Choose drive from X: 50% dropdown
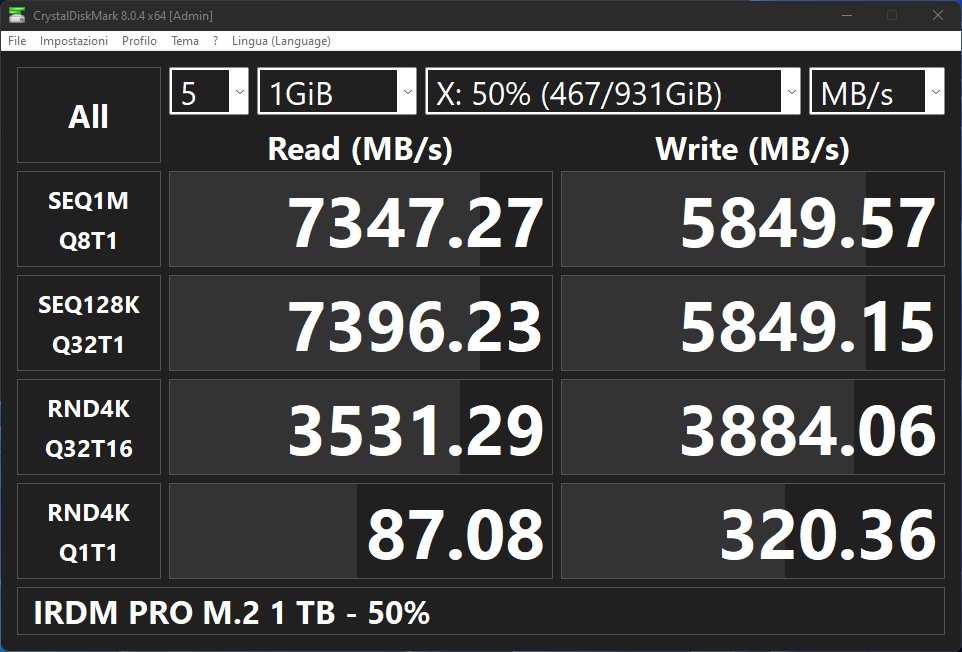This screenshot has height=652, width=962. 613,92
